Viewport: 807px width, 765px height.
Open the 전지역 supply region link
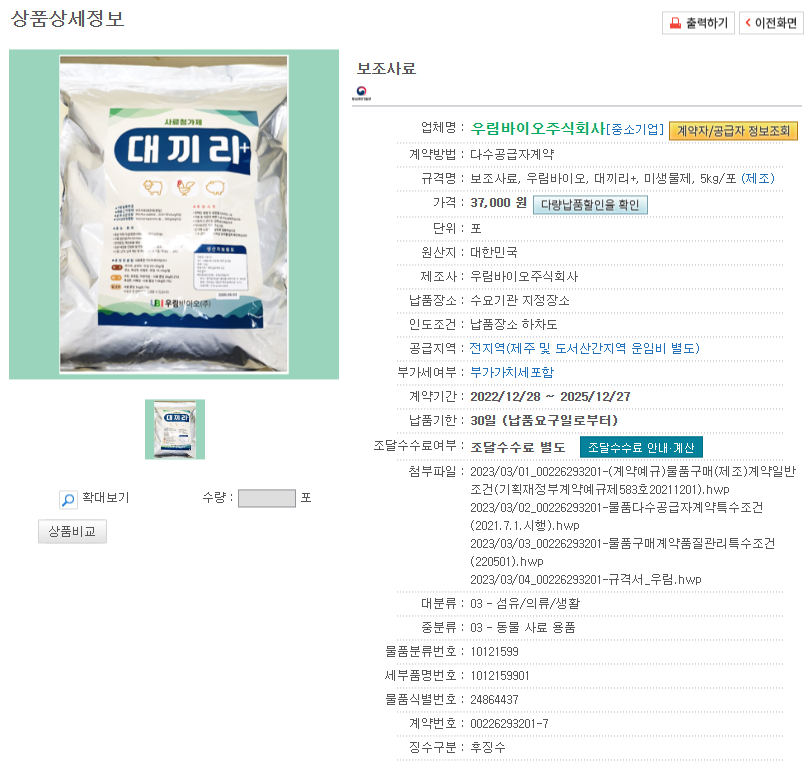coord(585,349)
